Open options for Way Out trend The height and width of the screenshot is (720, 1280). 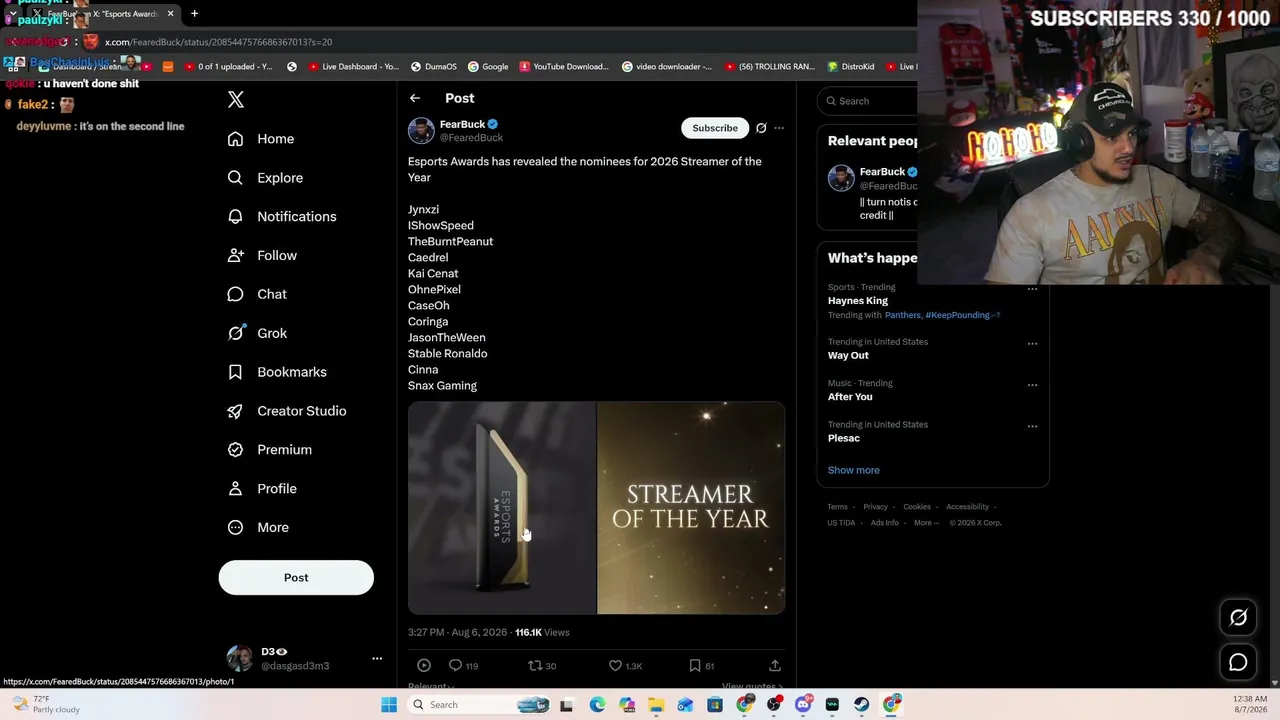pos(1032,344)
